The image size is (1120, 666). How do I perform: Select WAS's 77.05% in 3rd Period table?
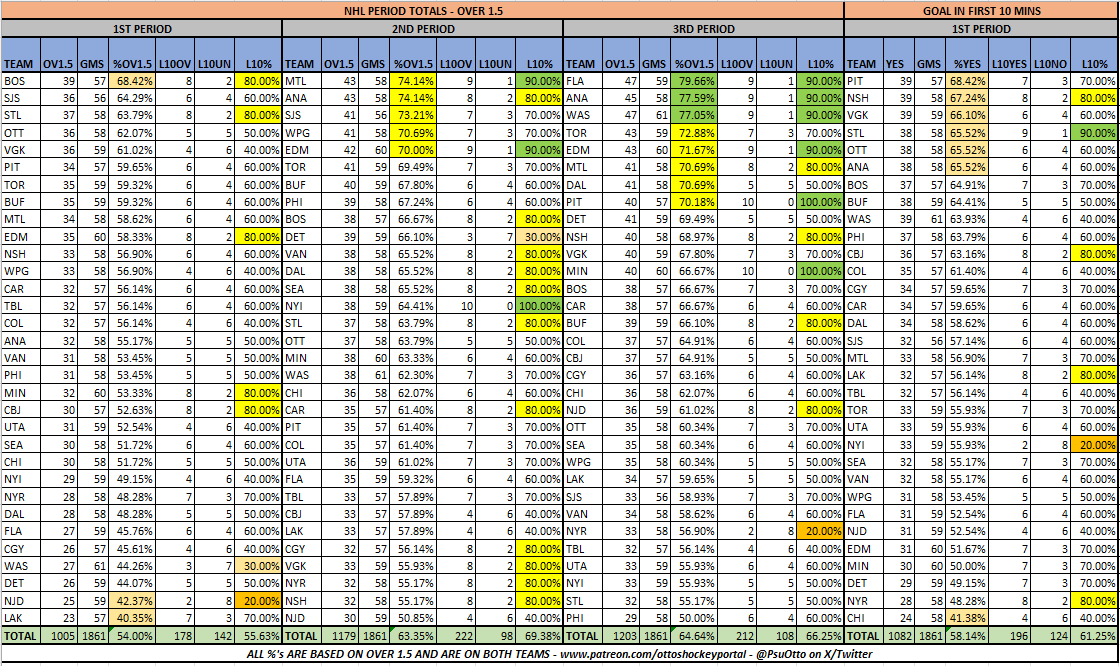click(x=694, y=115)
